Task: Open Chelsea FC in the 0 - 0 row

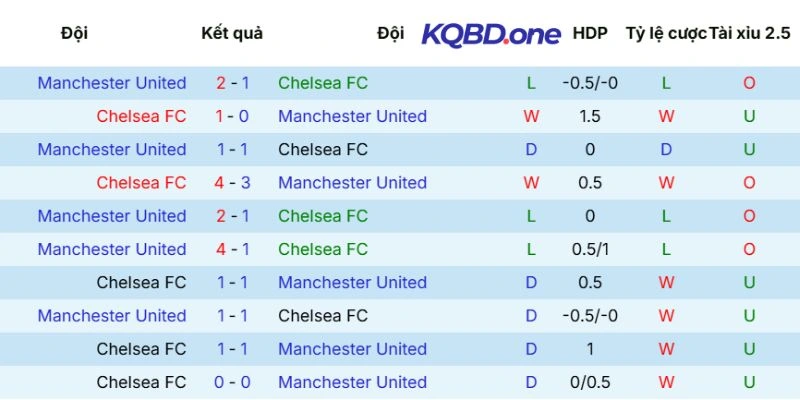Action: (x=141, y=382)
